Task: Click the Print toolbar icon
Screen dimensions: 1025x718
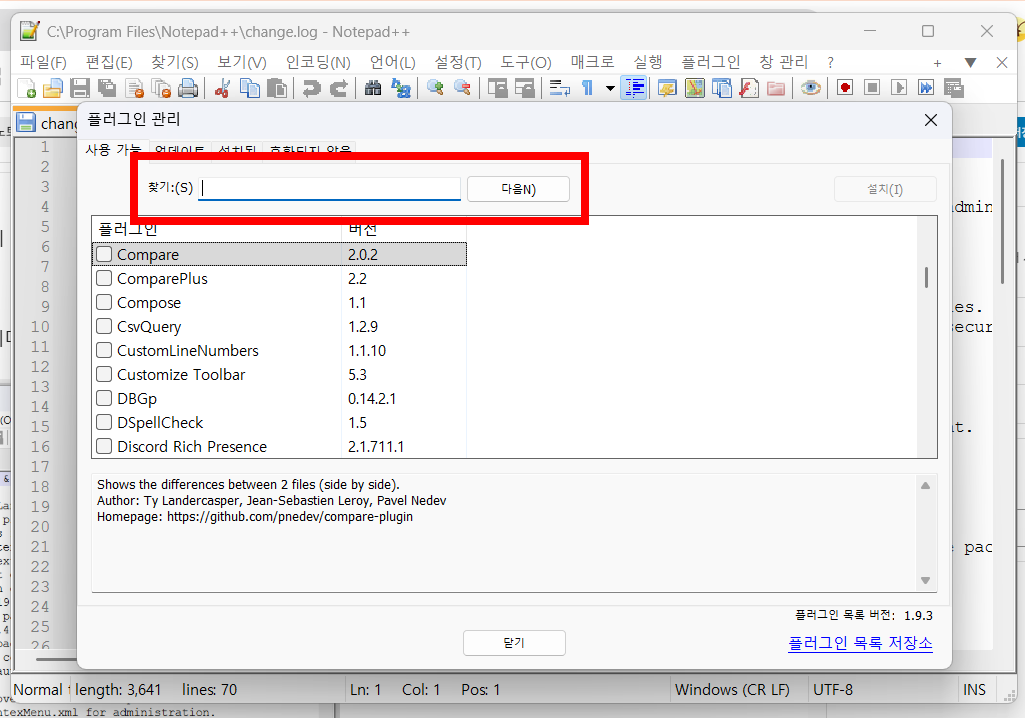Action: 188,88
